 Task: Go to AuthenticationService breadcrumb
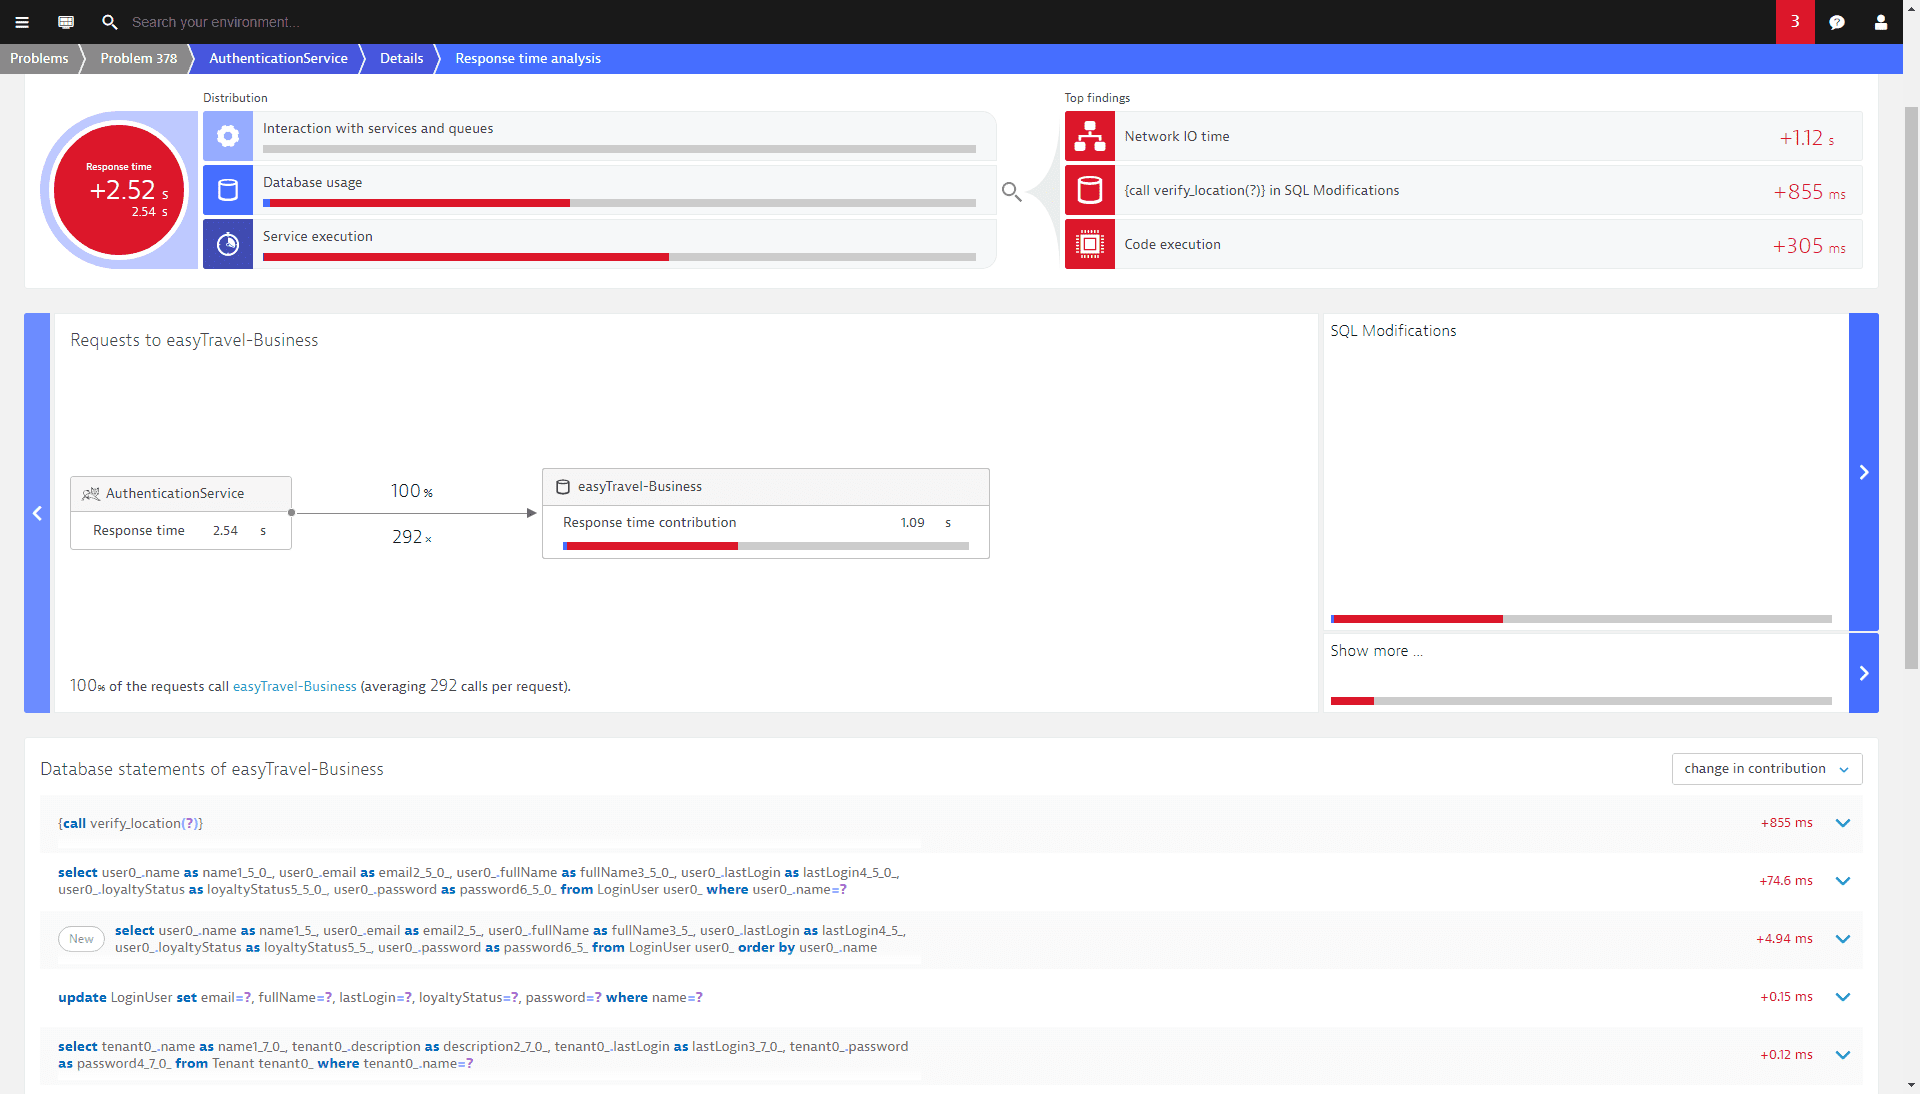(278, 58)
